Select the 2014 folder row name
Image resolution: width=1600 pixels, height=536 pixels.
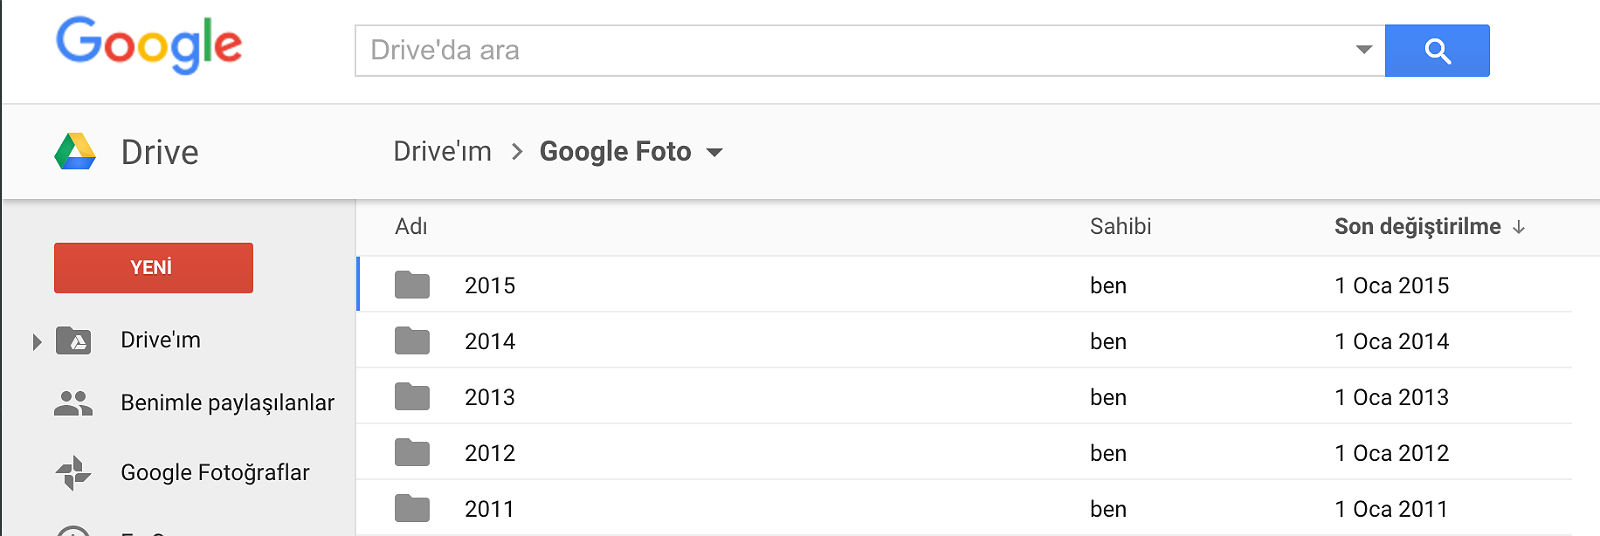tap(490, 342)
